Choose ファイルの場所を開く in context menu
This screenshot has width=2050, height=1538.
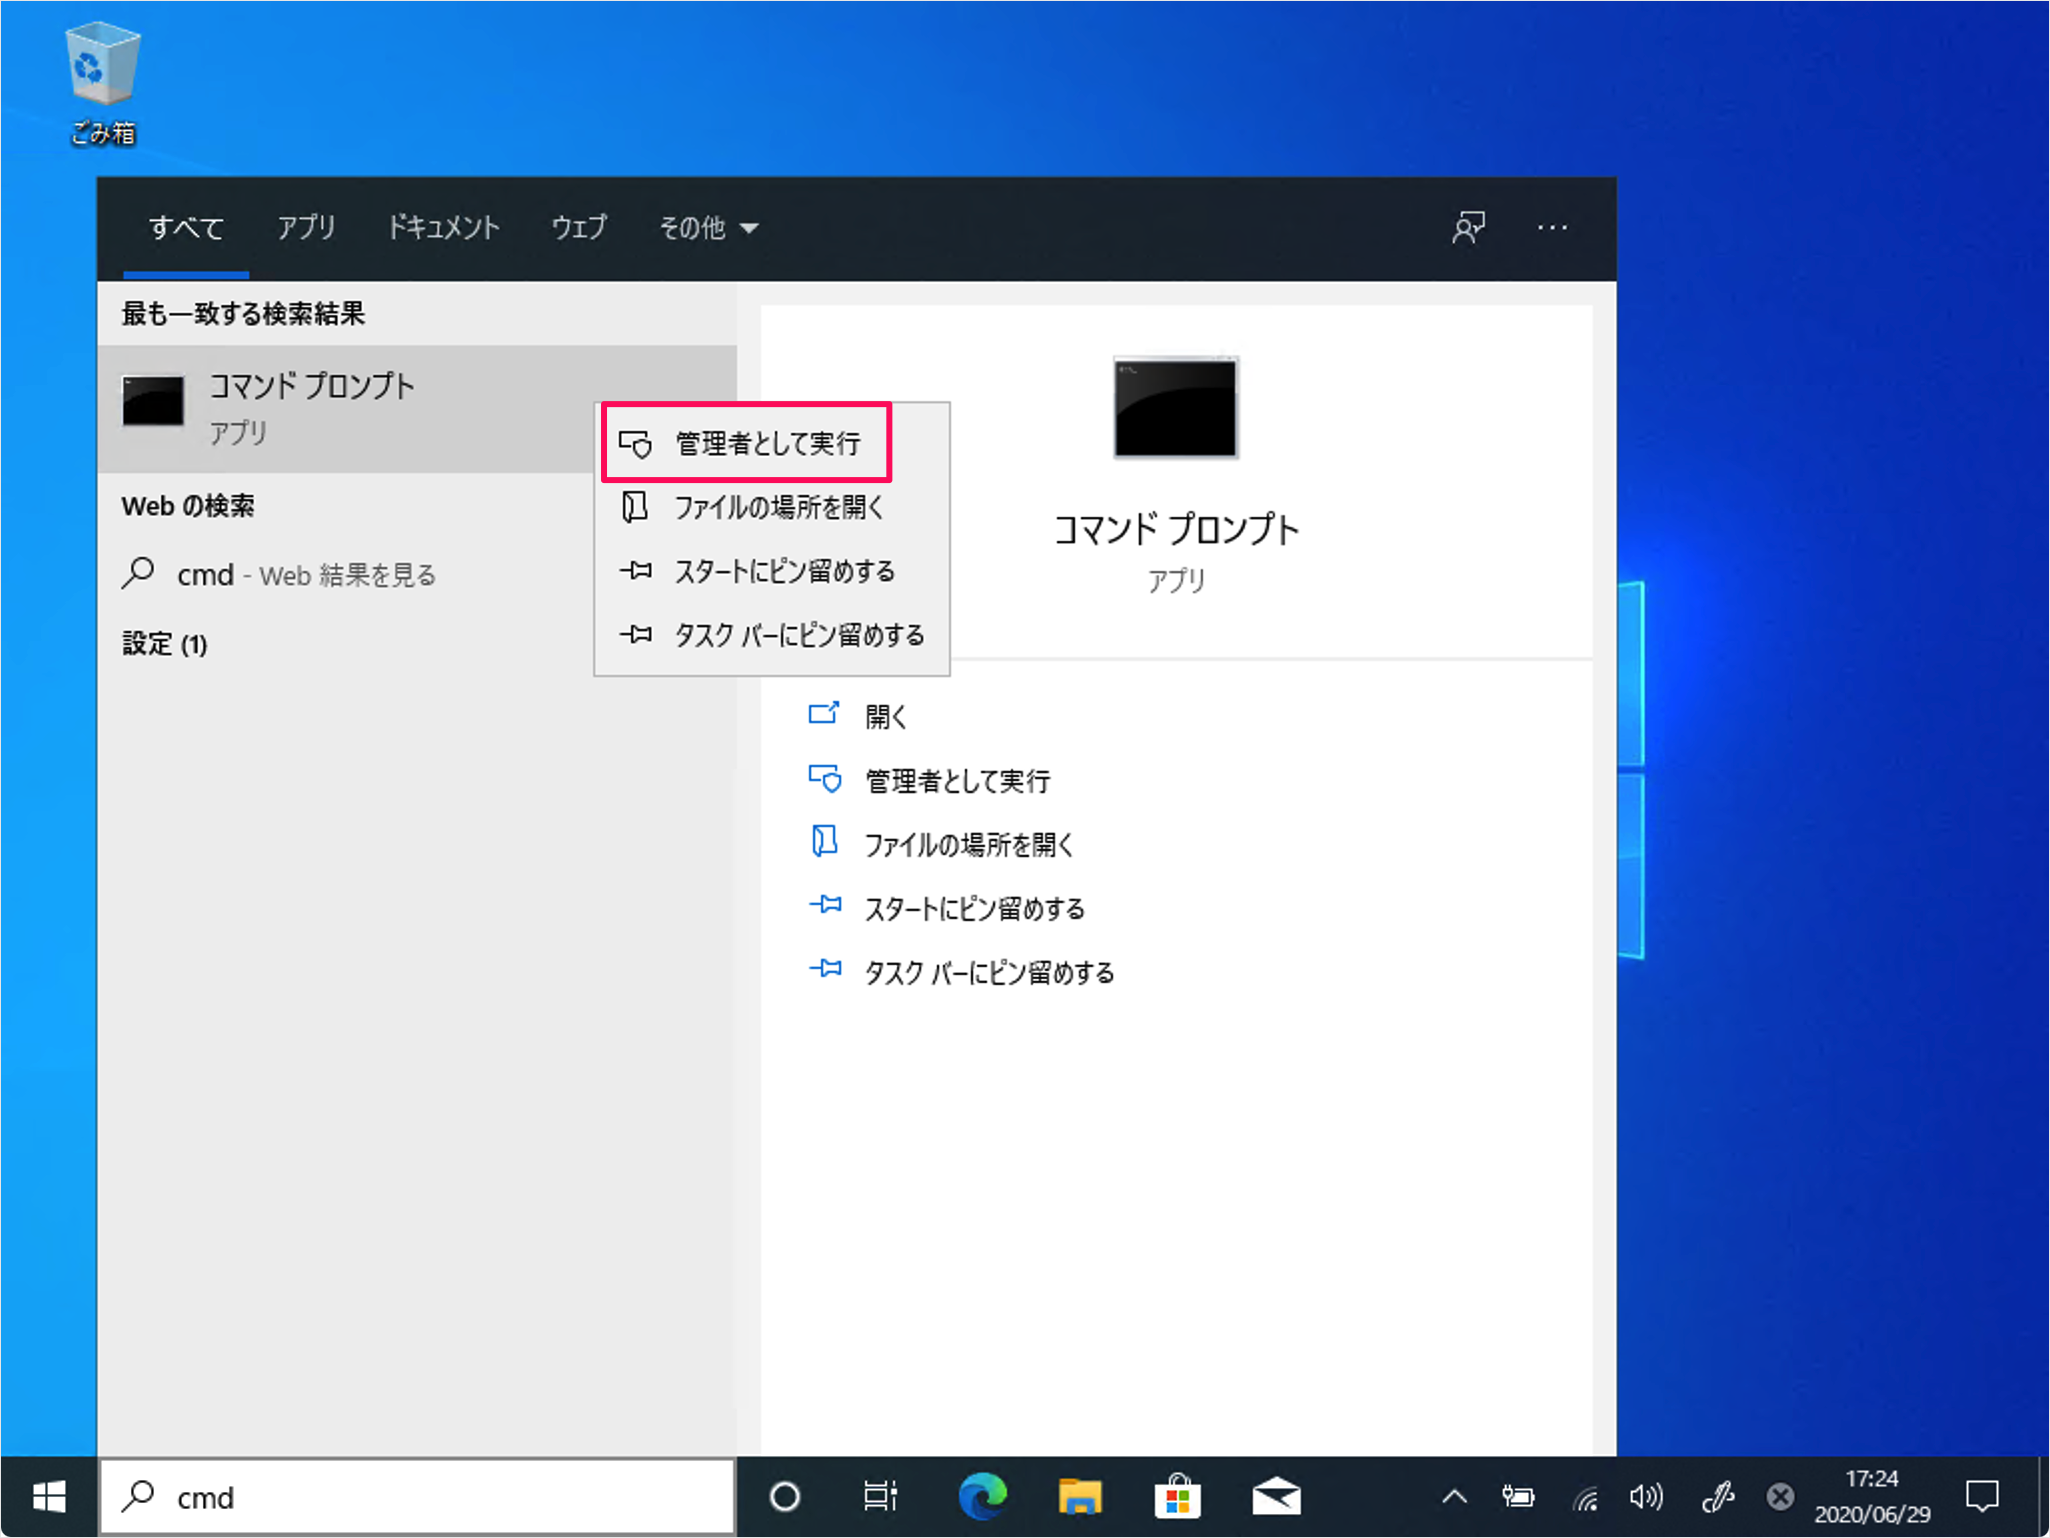pyautogui.click(x=771, y=507)
